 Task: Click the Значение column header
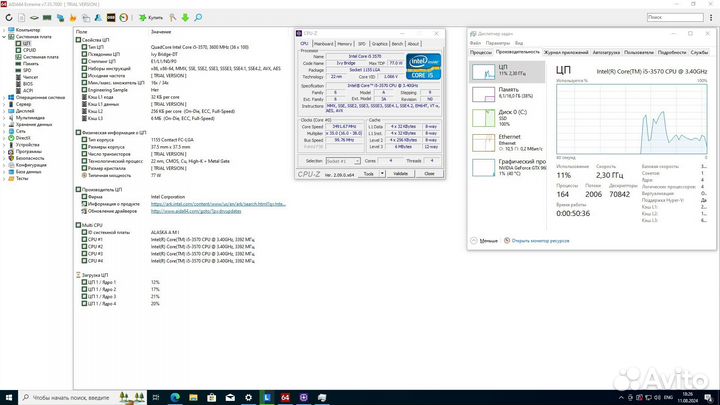161,32
